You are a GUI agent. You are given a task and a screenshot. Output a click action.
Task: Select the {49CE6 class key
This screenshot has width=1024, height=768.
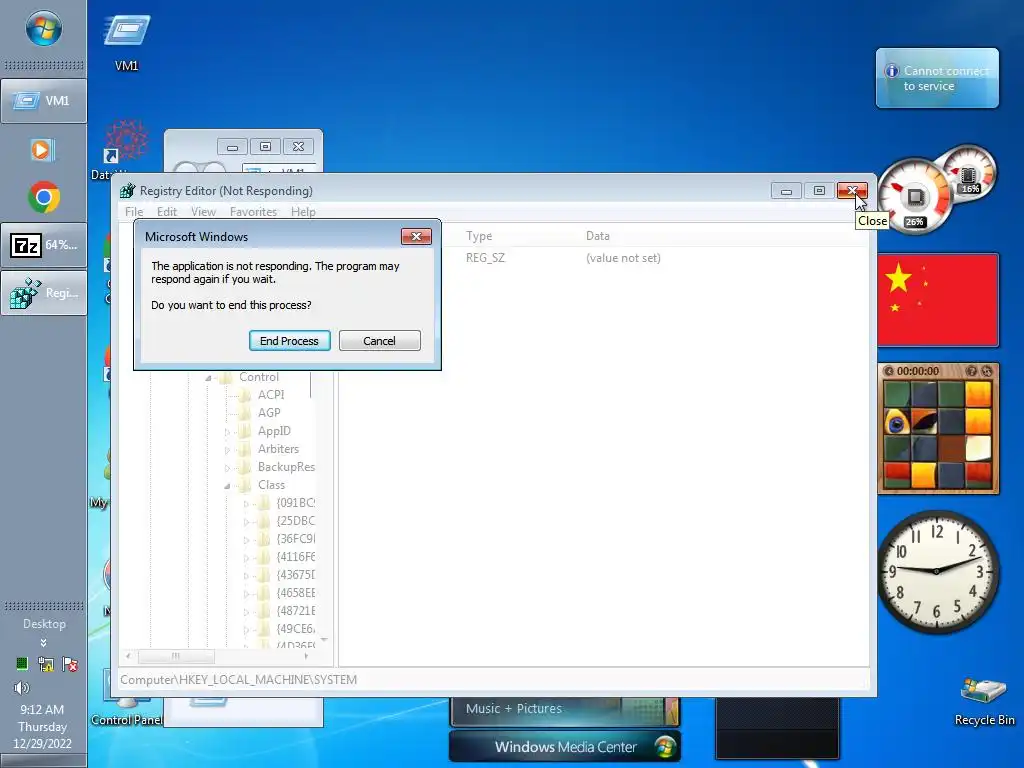click(x=295, y=629)
